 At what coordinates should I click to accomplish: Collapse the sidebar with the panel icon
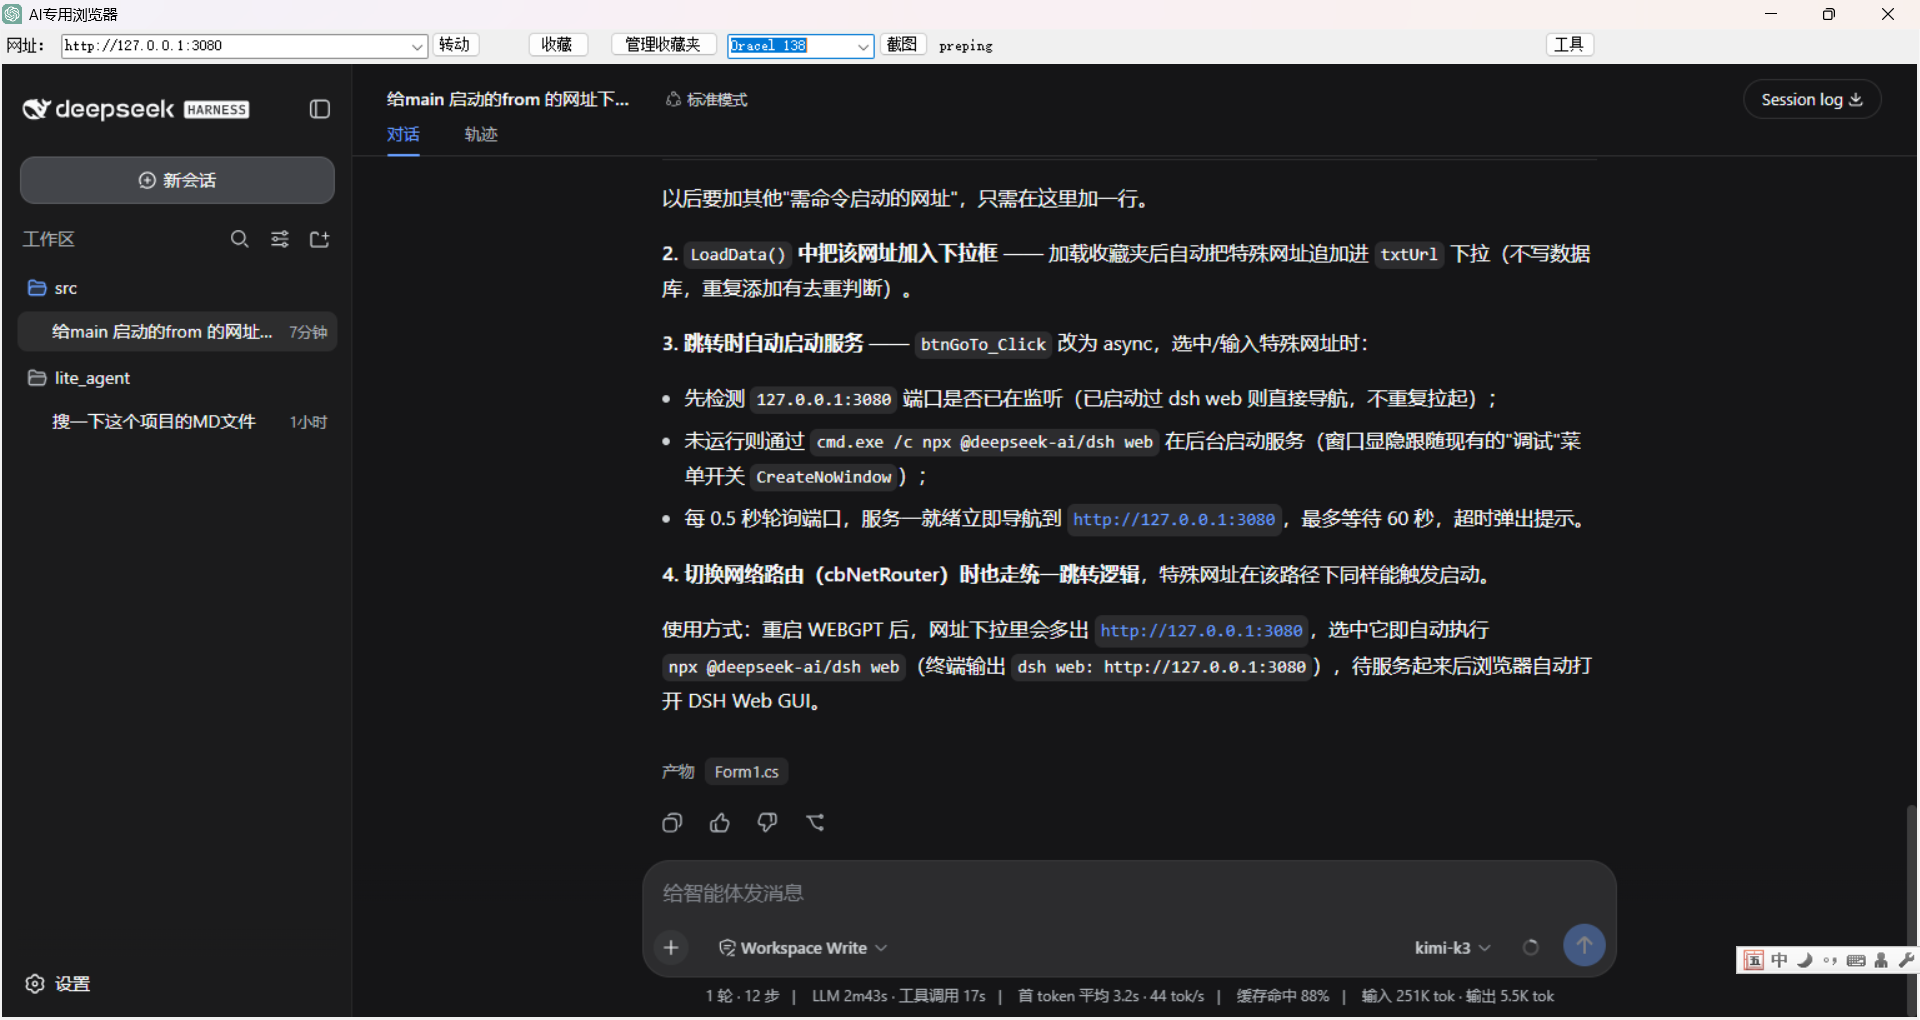[x=319, y=109]
